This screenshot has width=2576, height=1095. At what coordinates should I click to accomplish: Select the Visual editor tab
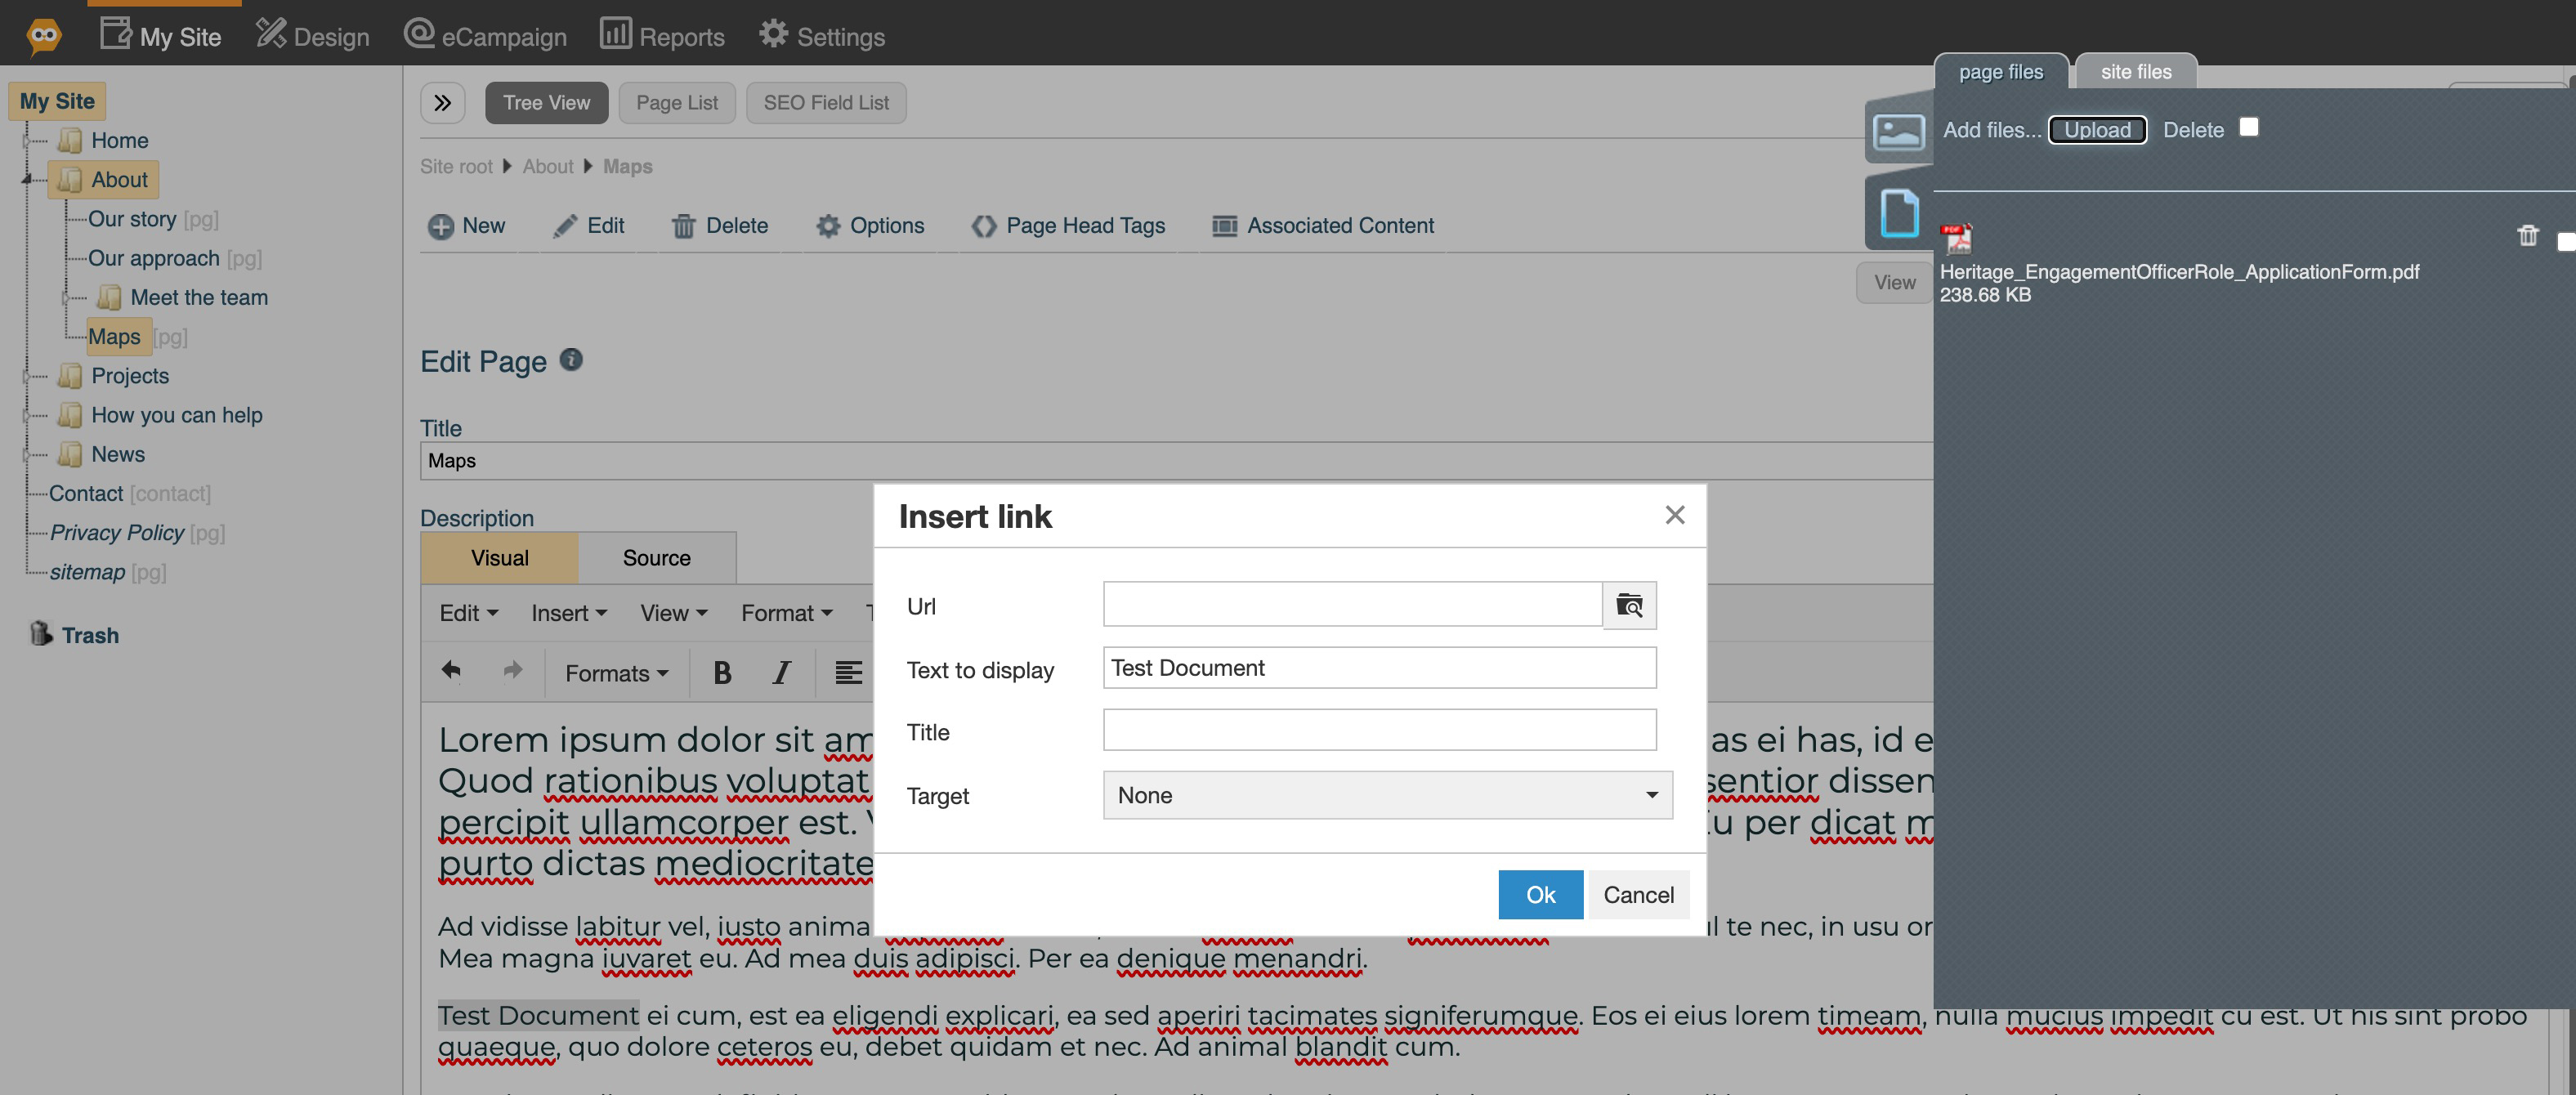pos(500,558)
